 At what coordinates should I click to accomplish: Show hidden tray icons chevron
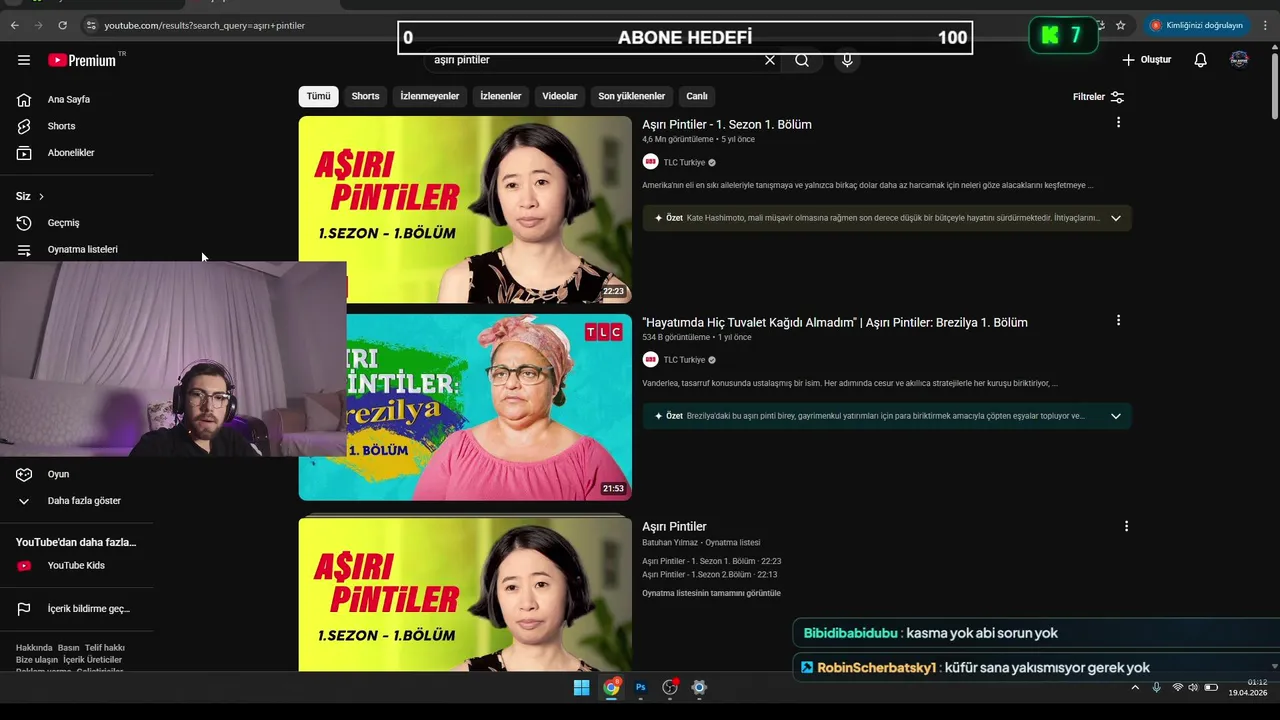(1135, 687)
